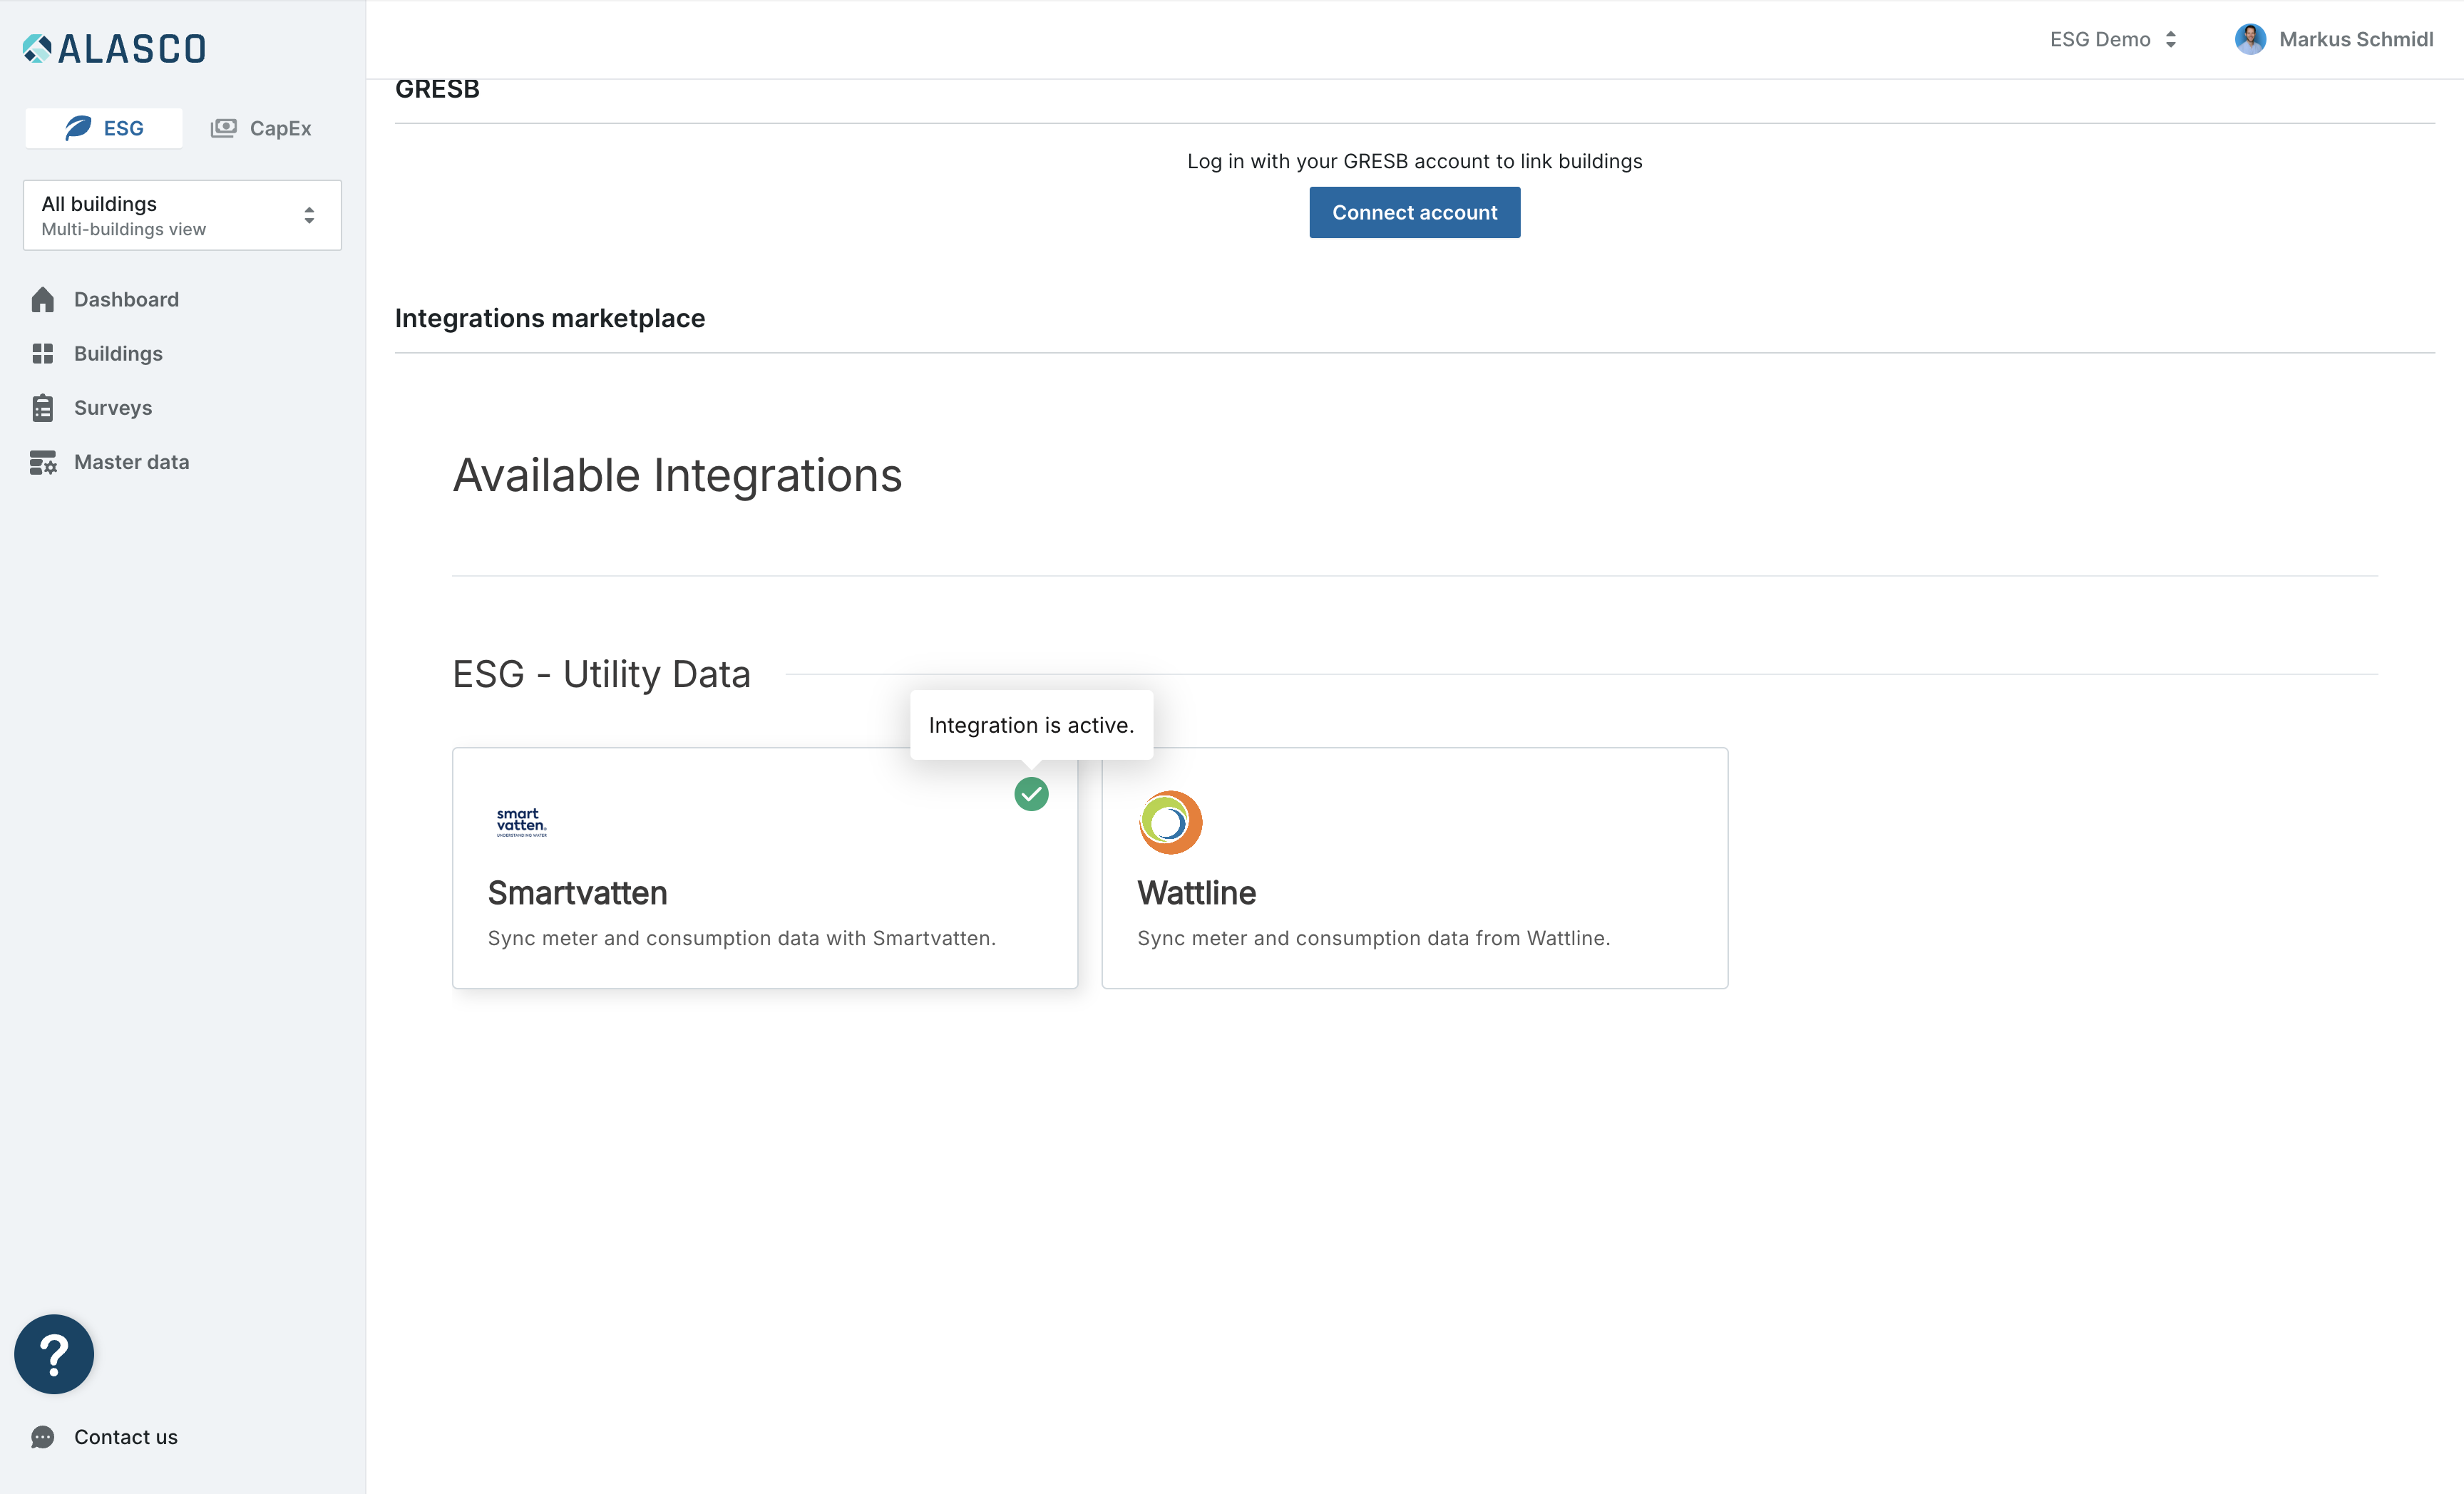
Task: Click the Wattline logo
Action: pos(1170,822)
